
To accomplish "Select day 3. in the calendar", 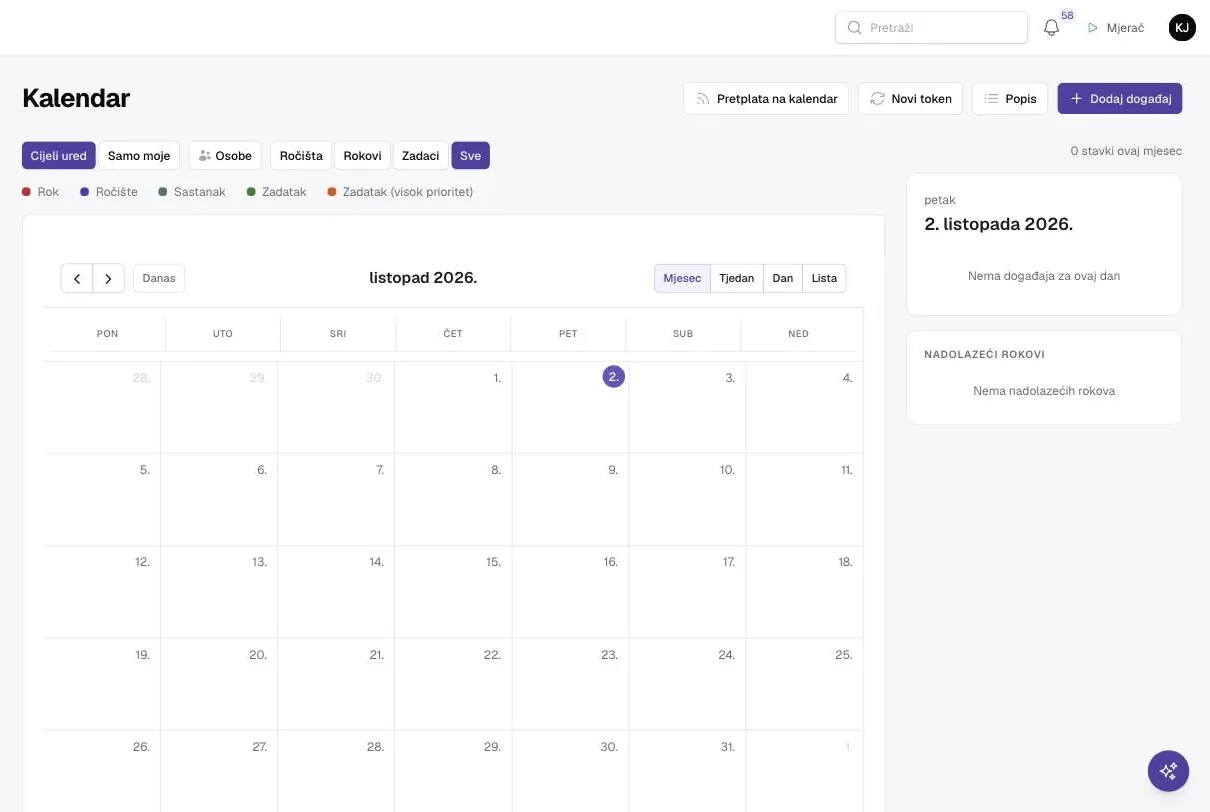I will [x=730, y=378].
